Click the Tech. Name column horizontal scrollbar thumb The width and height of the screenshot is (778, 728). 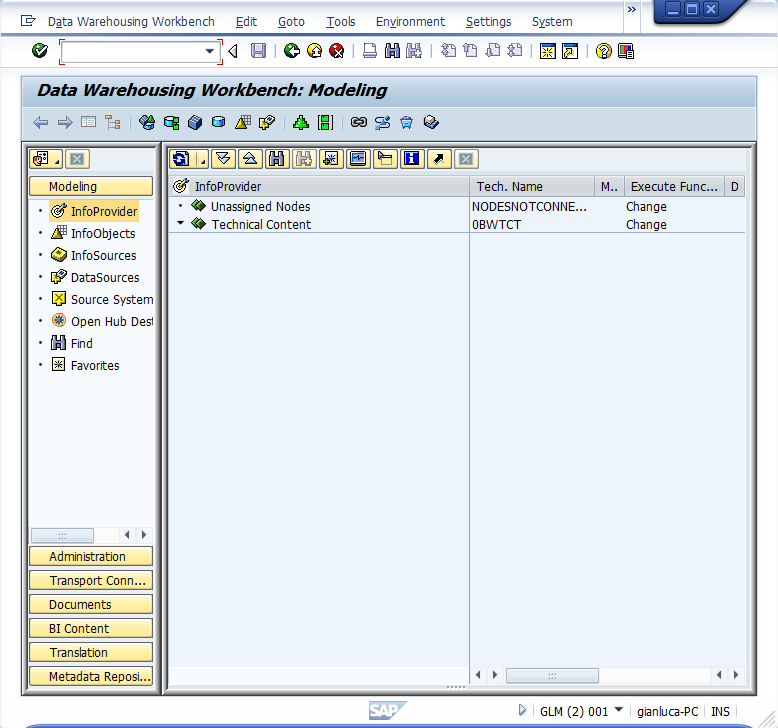click(552, 675)
